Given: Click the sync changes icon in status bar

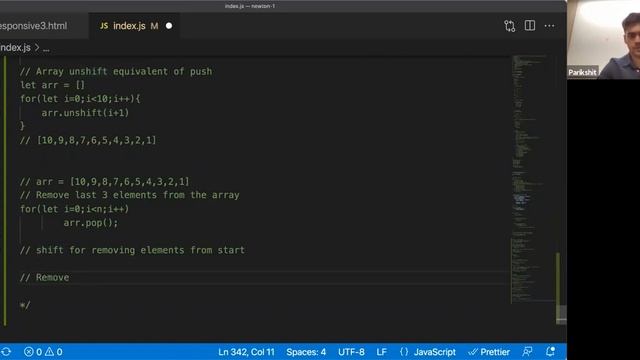Looking at the screenshot, I should (6, 351).
